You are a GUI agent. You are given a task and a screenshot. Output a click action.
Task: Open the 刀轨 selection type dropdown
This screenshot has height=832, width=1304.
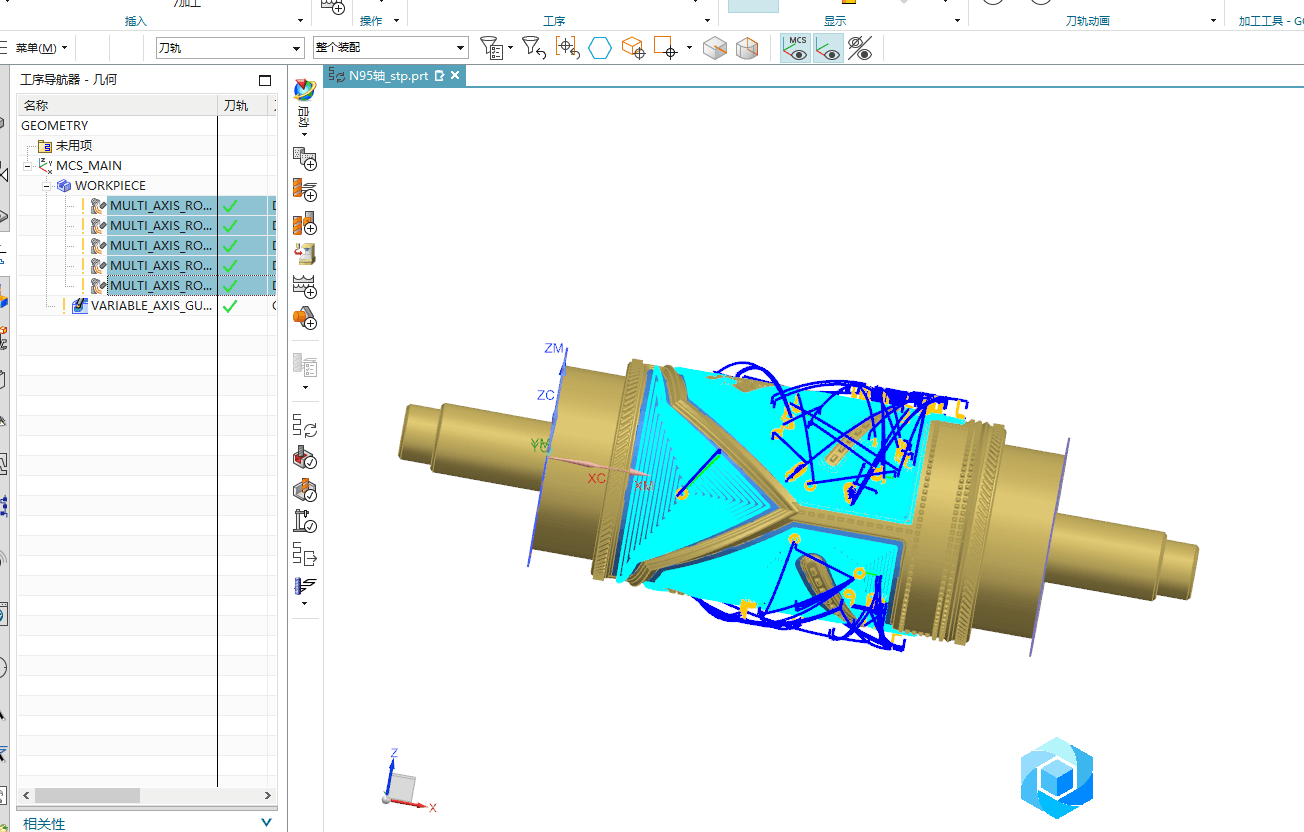coord(297,48)
